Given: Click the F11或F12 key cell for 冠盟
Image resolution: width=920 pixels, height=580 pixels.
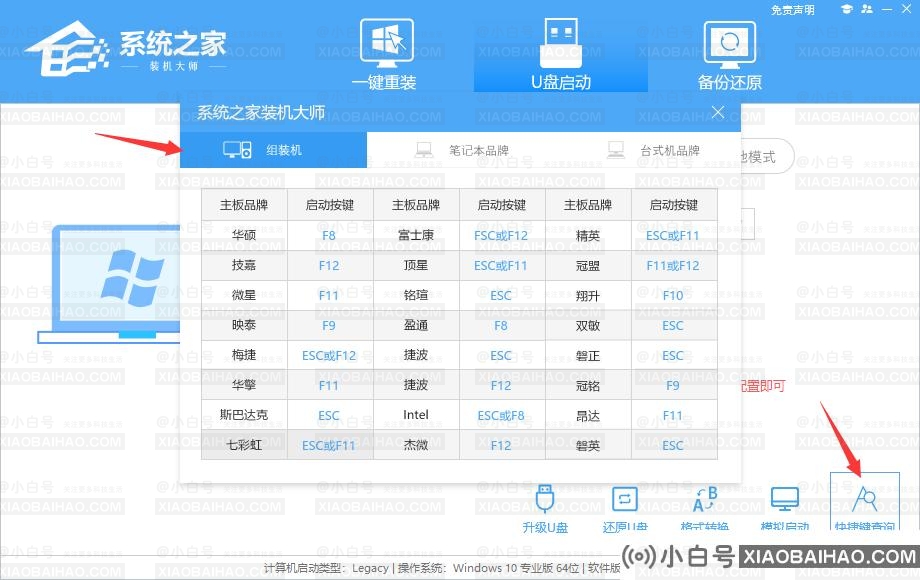Looking at the screenshot, I should [x=673, y=266].
